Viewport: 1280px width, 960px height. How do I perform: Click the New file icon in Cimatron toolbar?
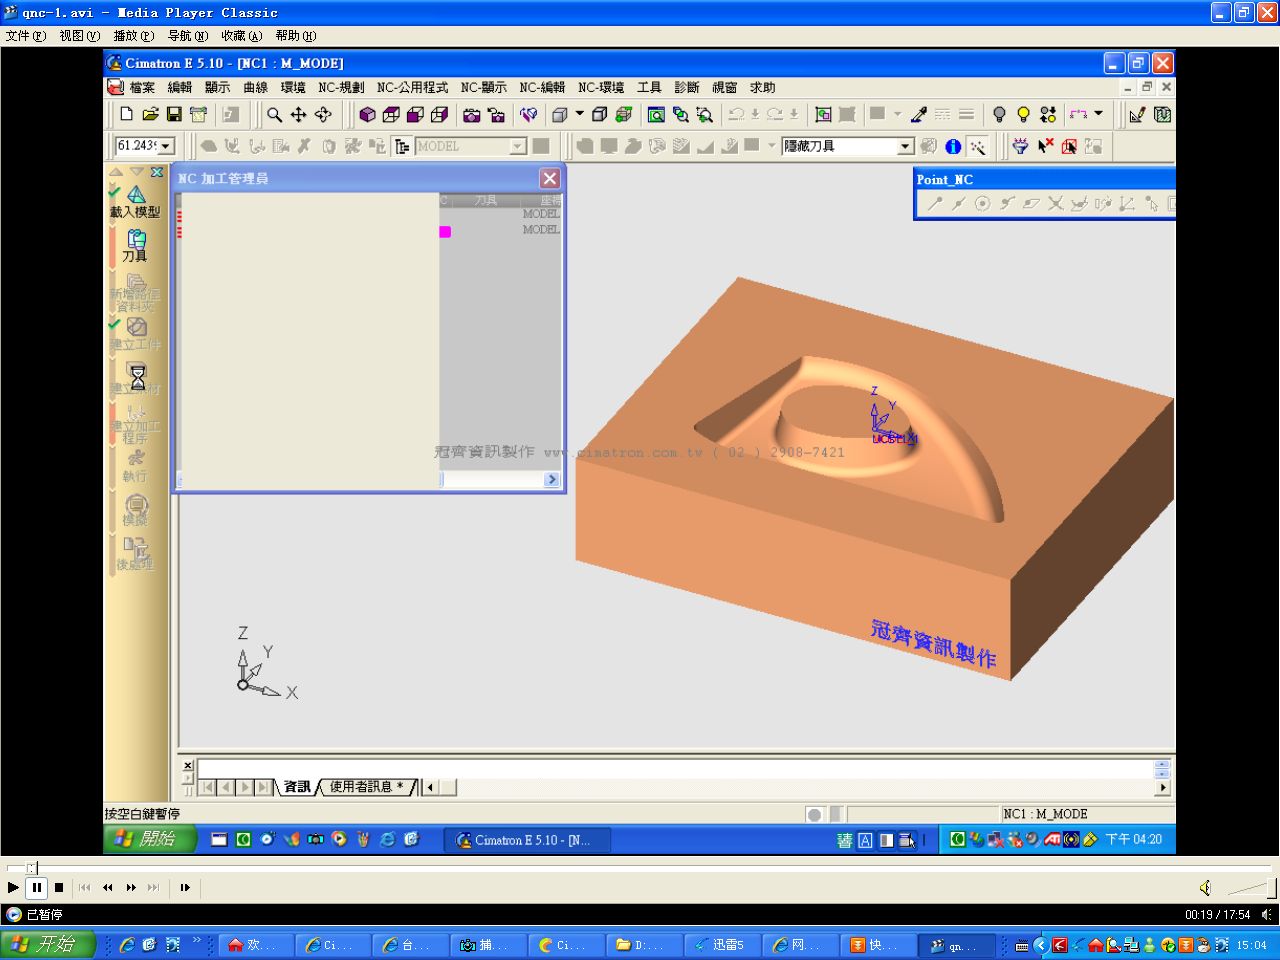click(x=126, y=114)
